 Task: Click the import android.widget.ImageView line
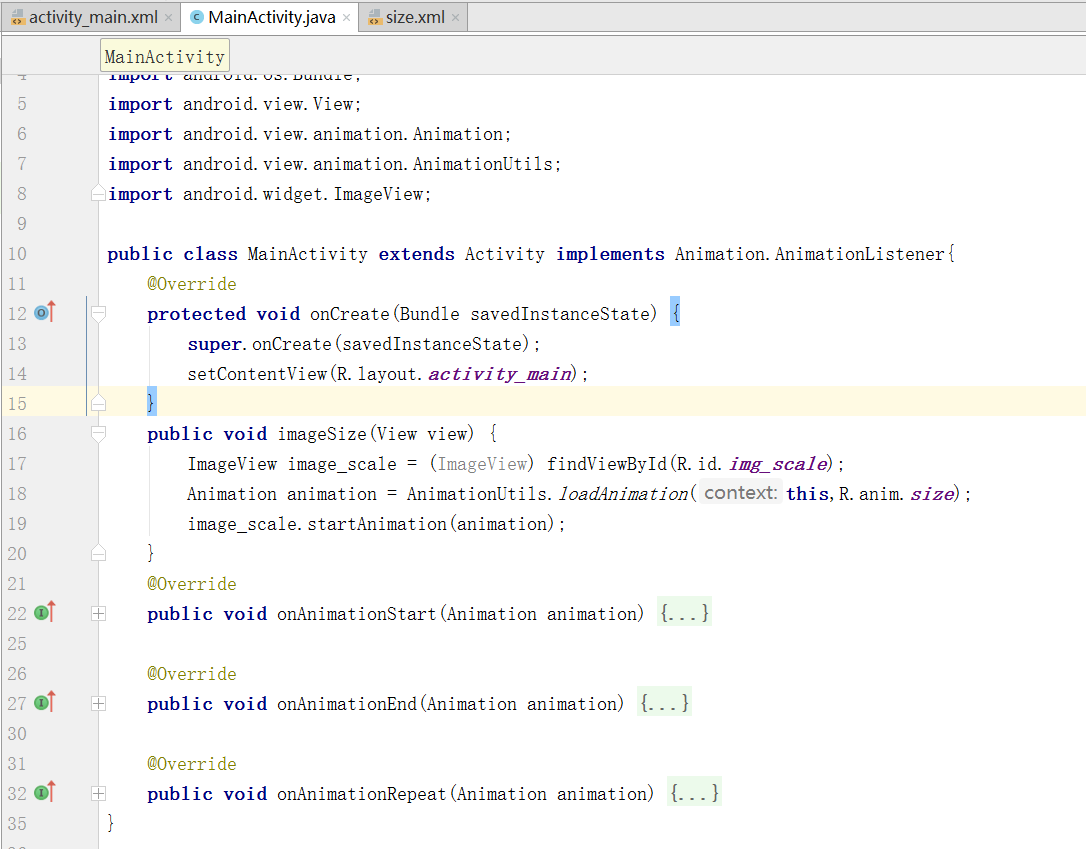coord(269,194)
